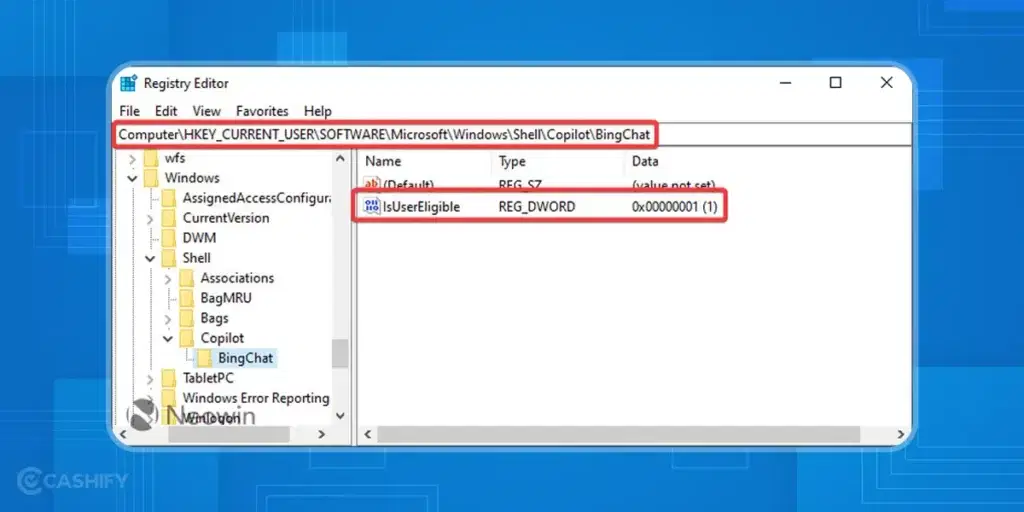Viewport: 1024px width, 512px height.
Task: Click the REG_DWORD type cell
Action: pyautogui.click(x=537, y=207)
